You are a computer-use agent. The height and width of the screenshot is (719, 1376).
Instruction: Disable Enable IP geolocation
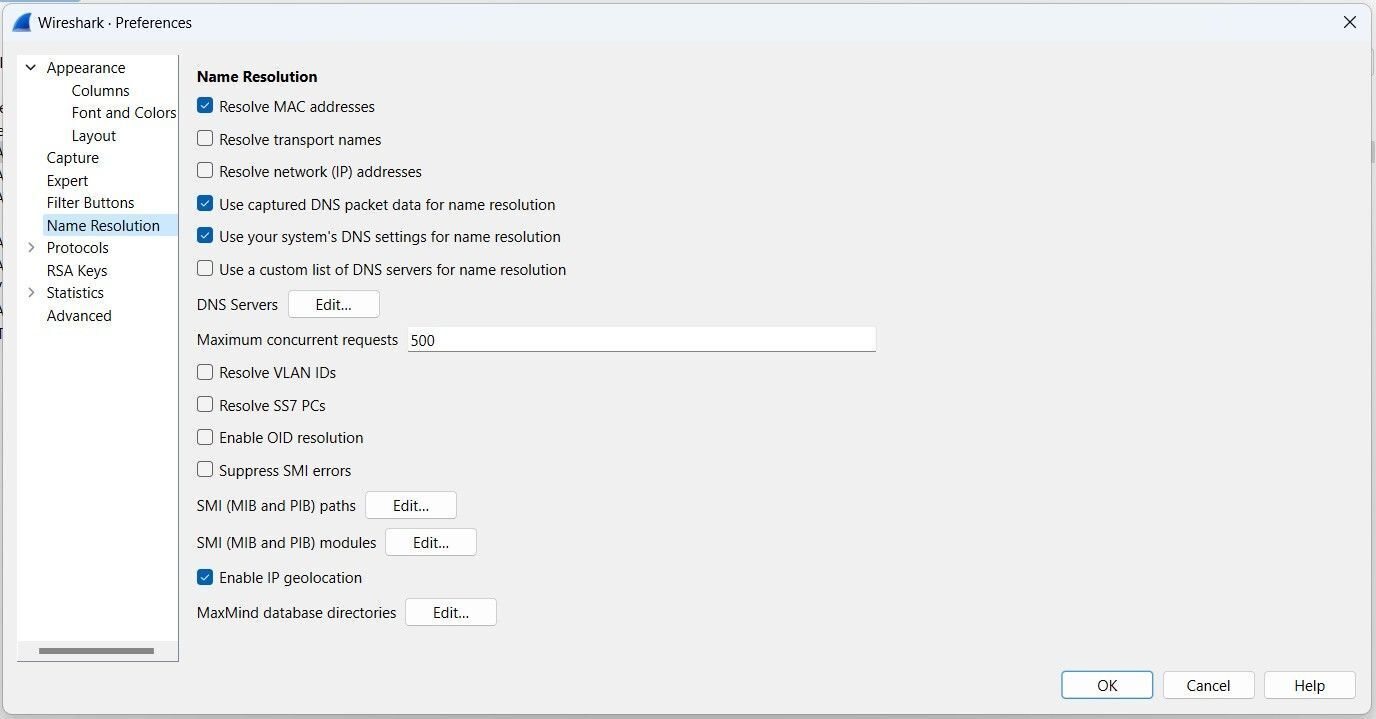point(205,576)
